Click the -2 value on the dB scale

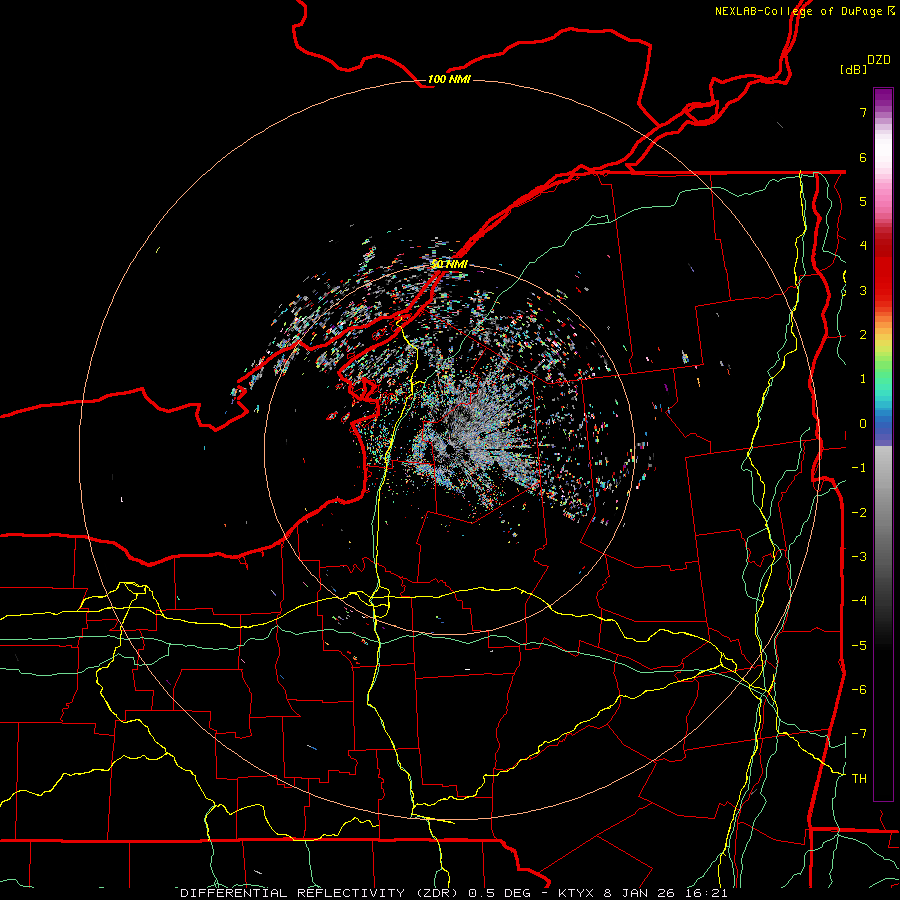pos(859,512)
